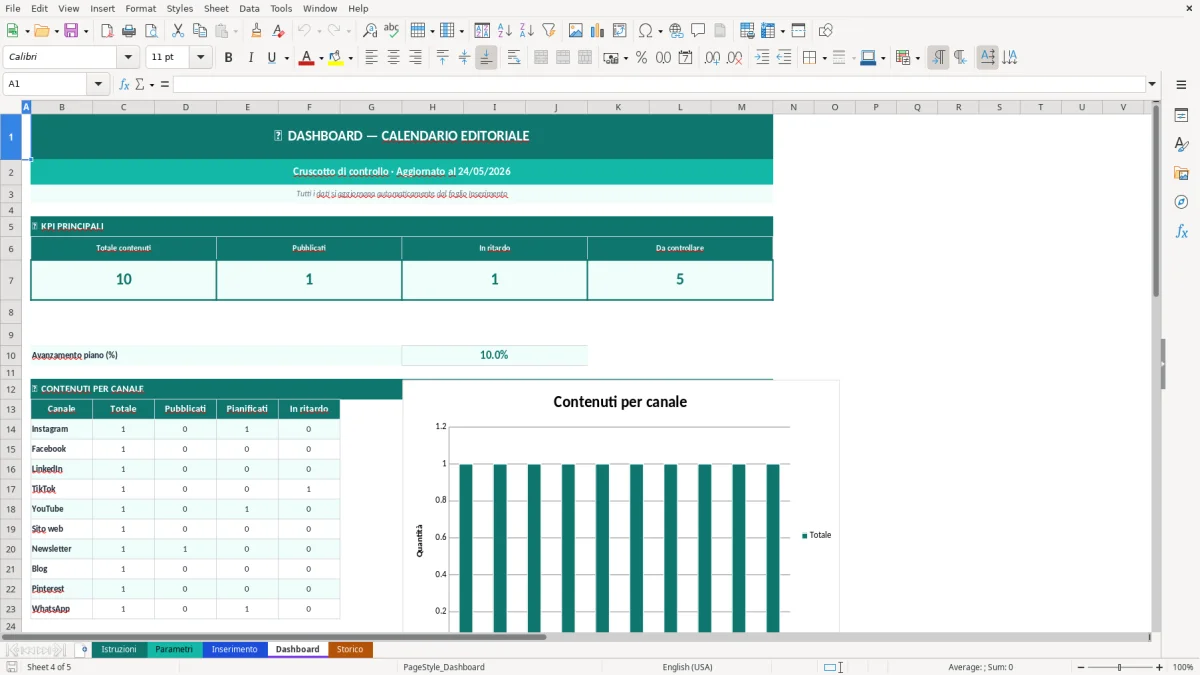Expand Font Name Calibri dropdown
The height and width of the screenshot is (675, 1200).
click(x=126, y=58)
